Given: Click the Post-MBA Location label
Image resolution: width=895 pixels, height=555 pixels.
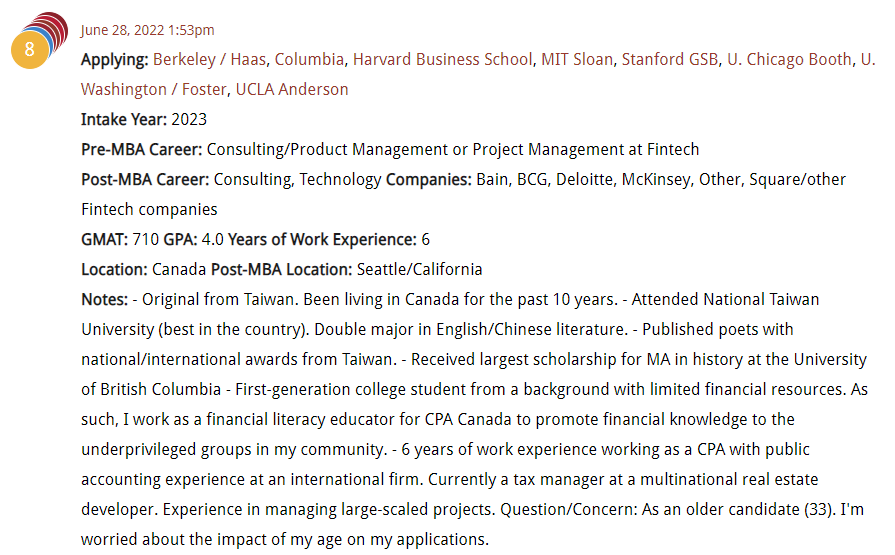Looking at the screenshot, I should (x=282, y=270).
